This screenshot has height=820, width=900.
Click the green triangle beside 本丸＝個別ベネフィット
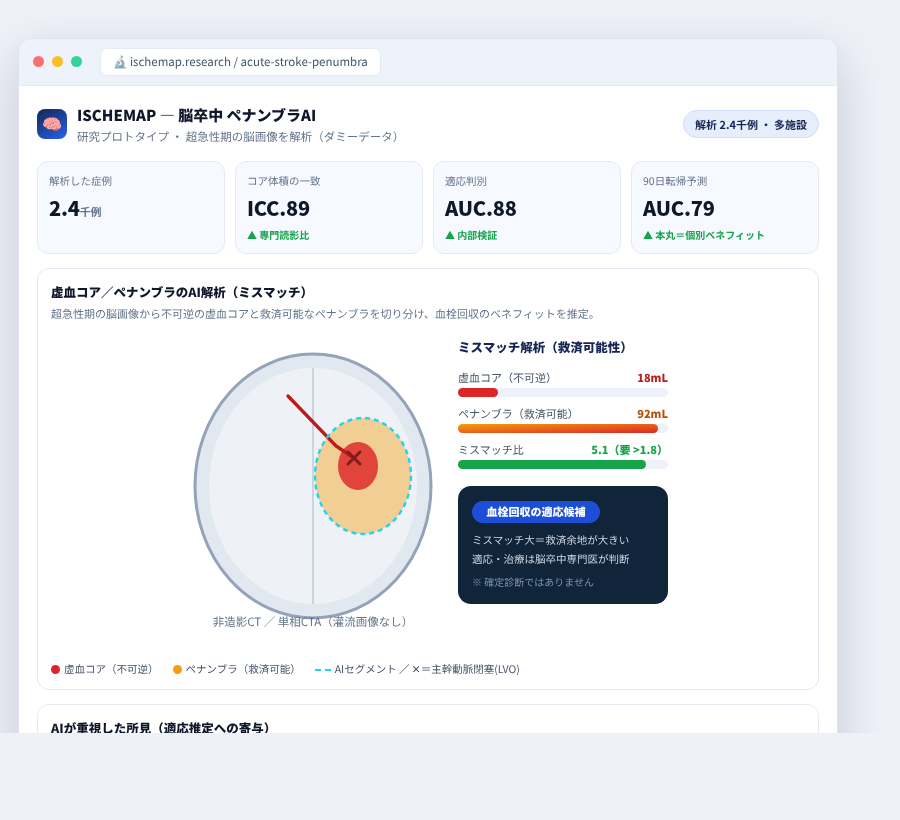tap(647, 235)
